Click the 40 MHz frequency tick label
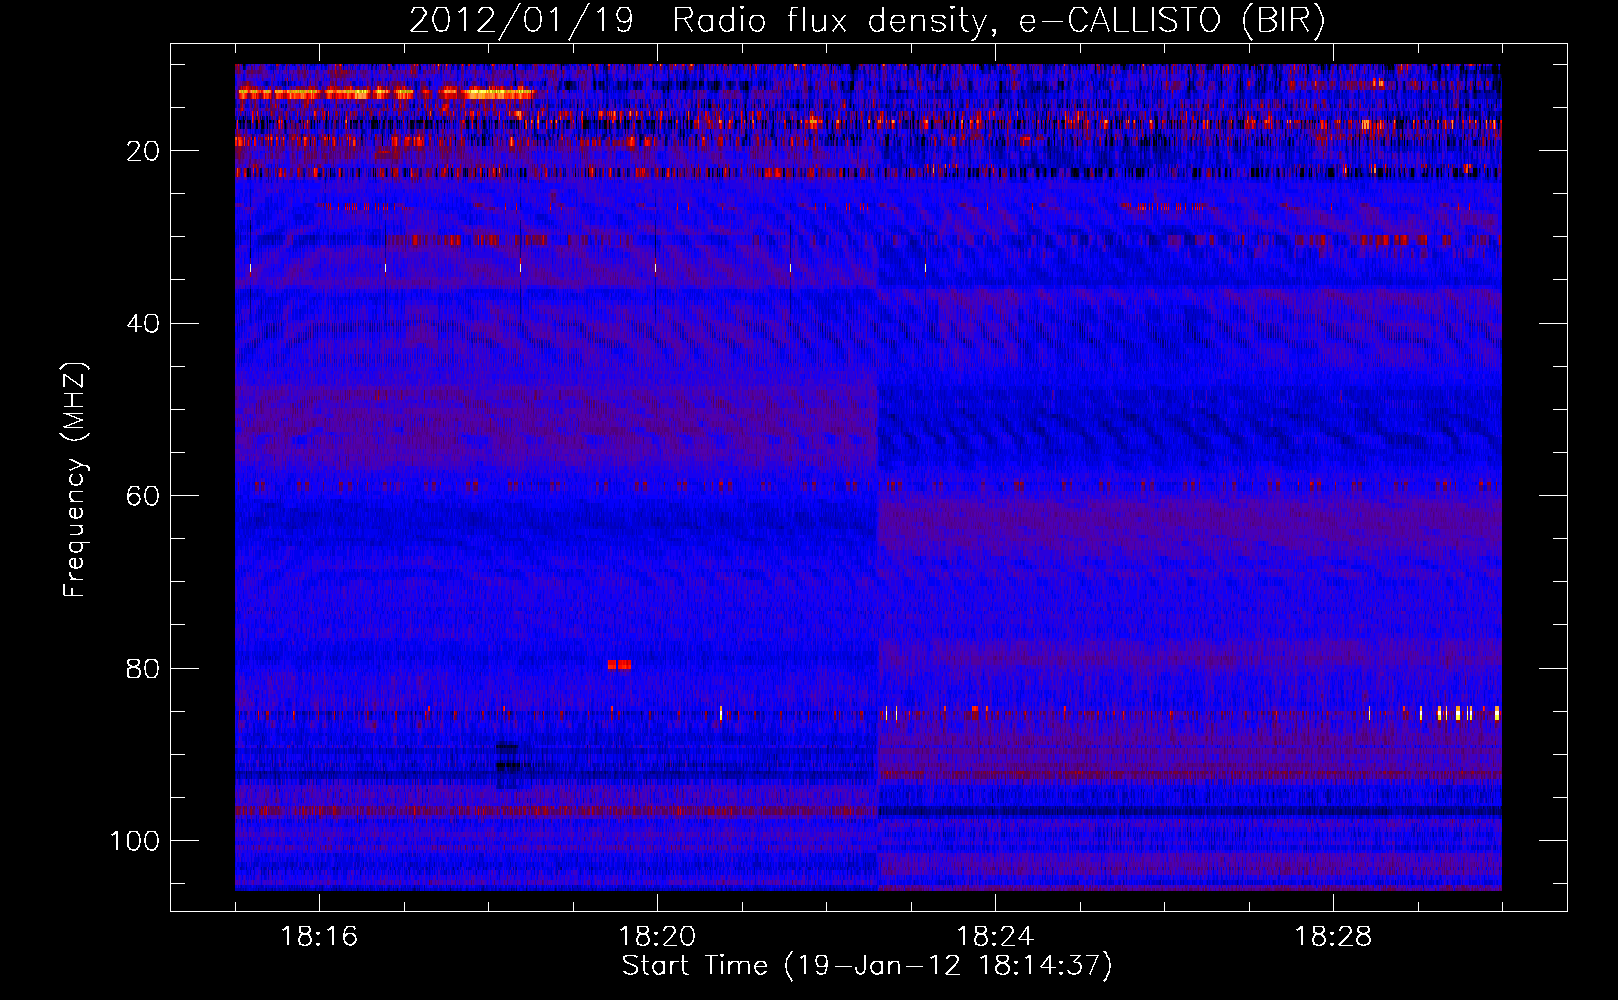Viewport: 1618px width, 1000px height. click(x=143, y=323)
